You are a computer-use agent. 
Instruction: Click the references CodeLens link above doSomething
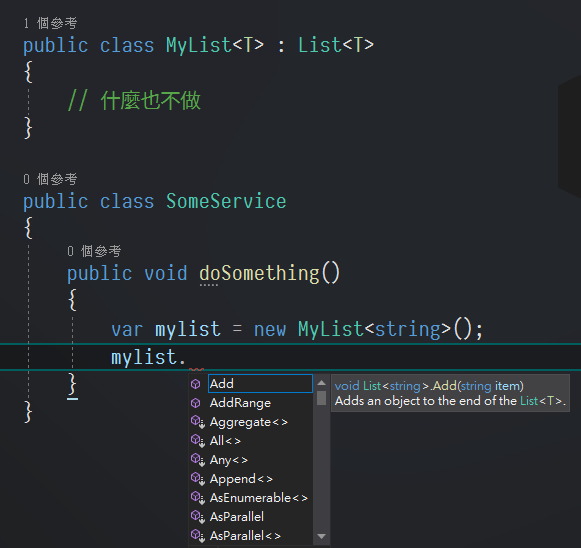point(94,251)
